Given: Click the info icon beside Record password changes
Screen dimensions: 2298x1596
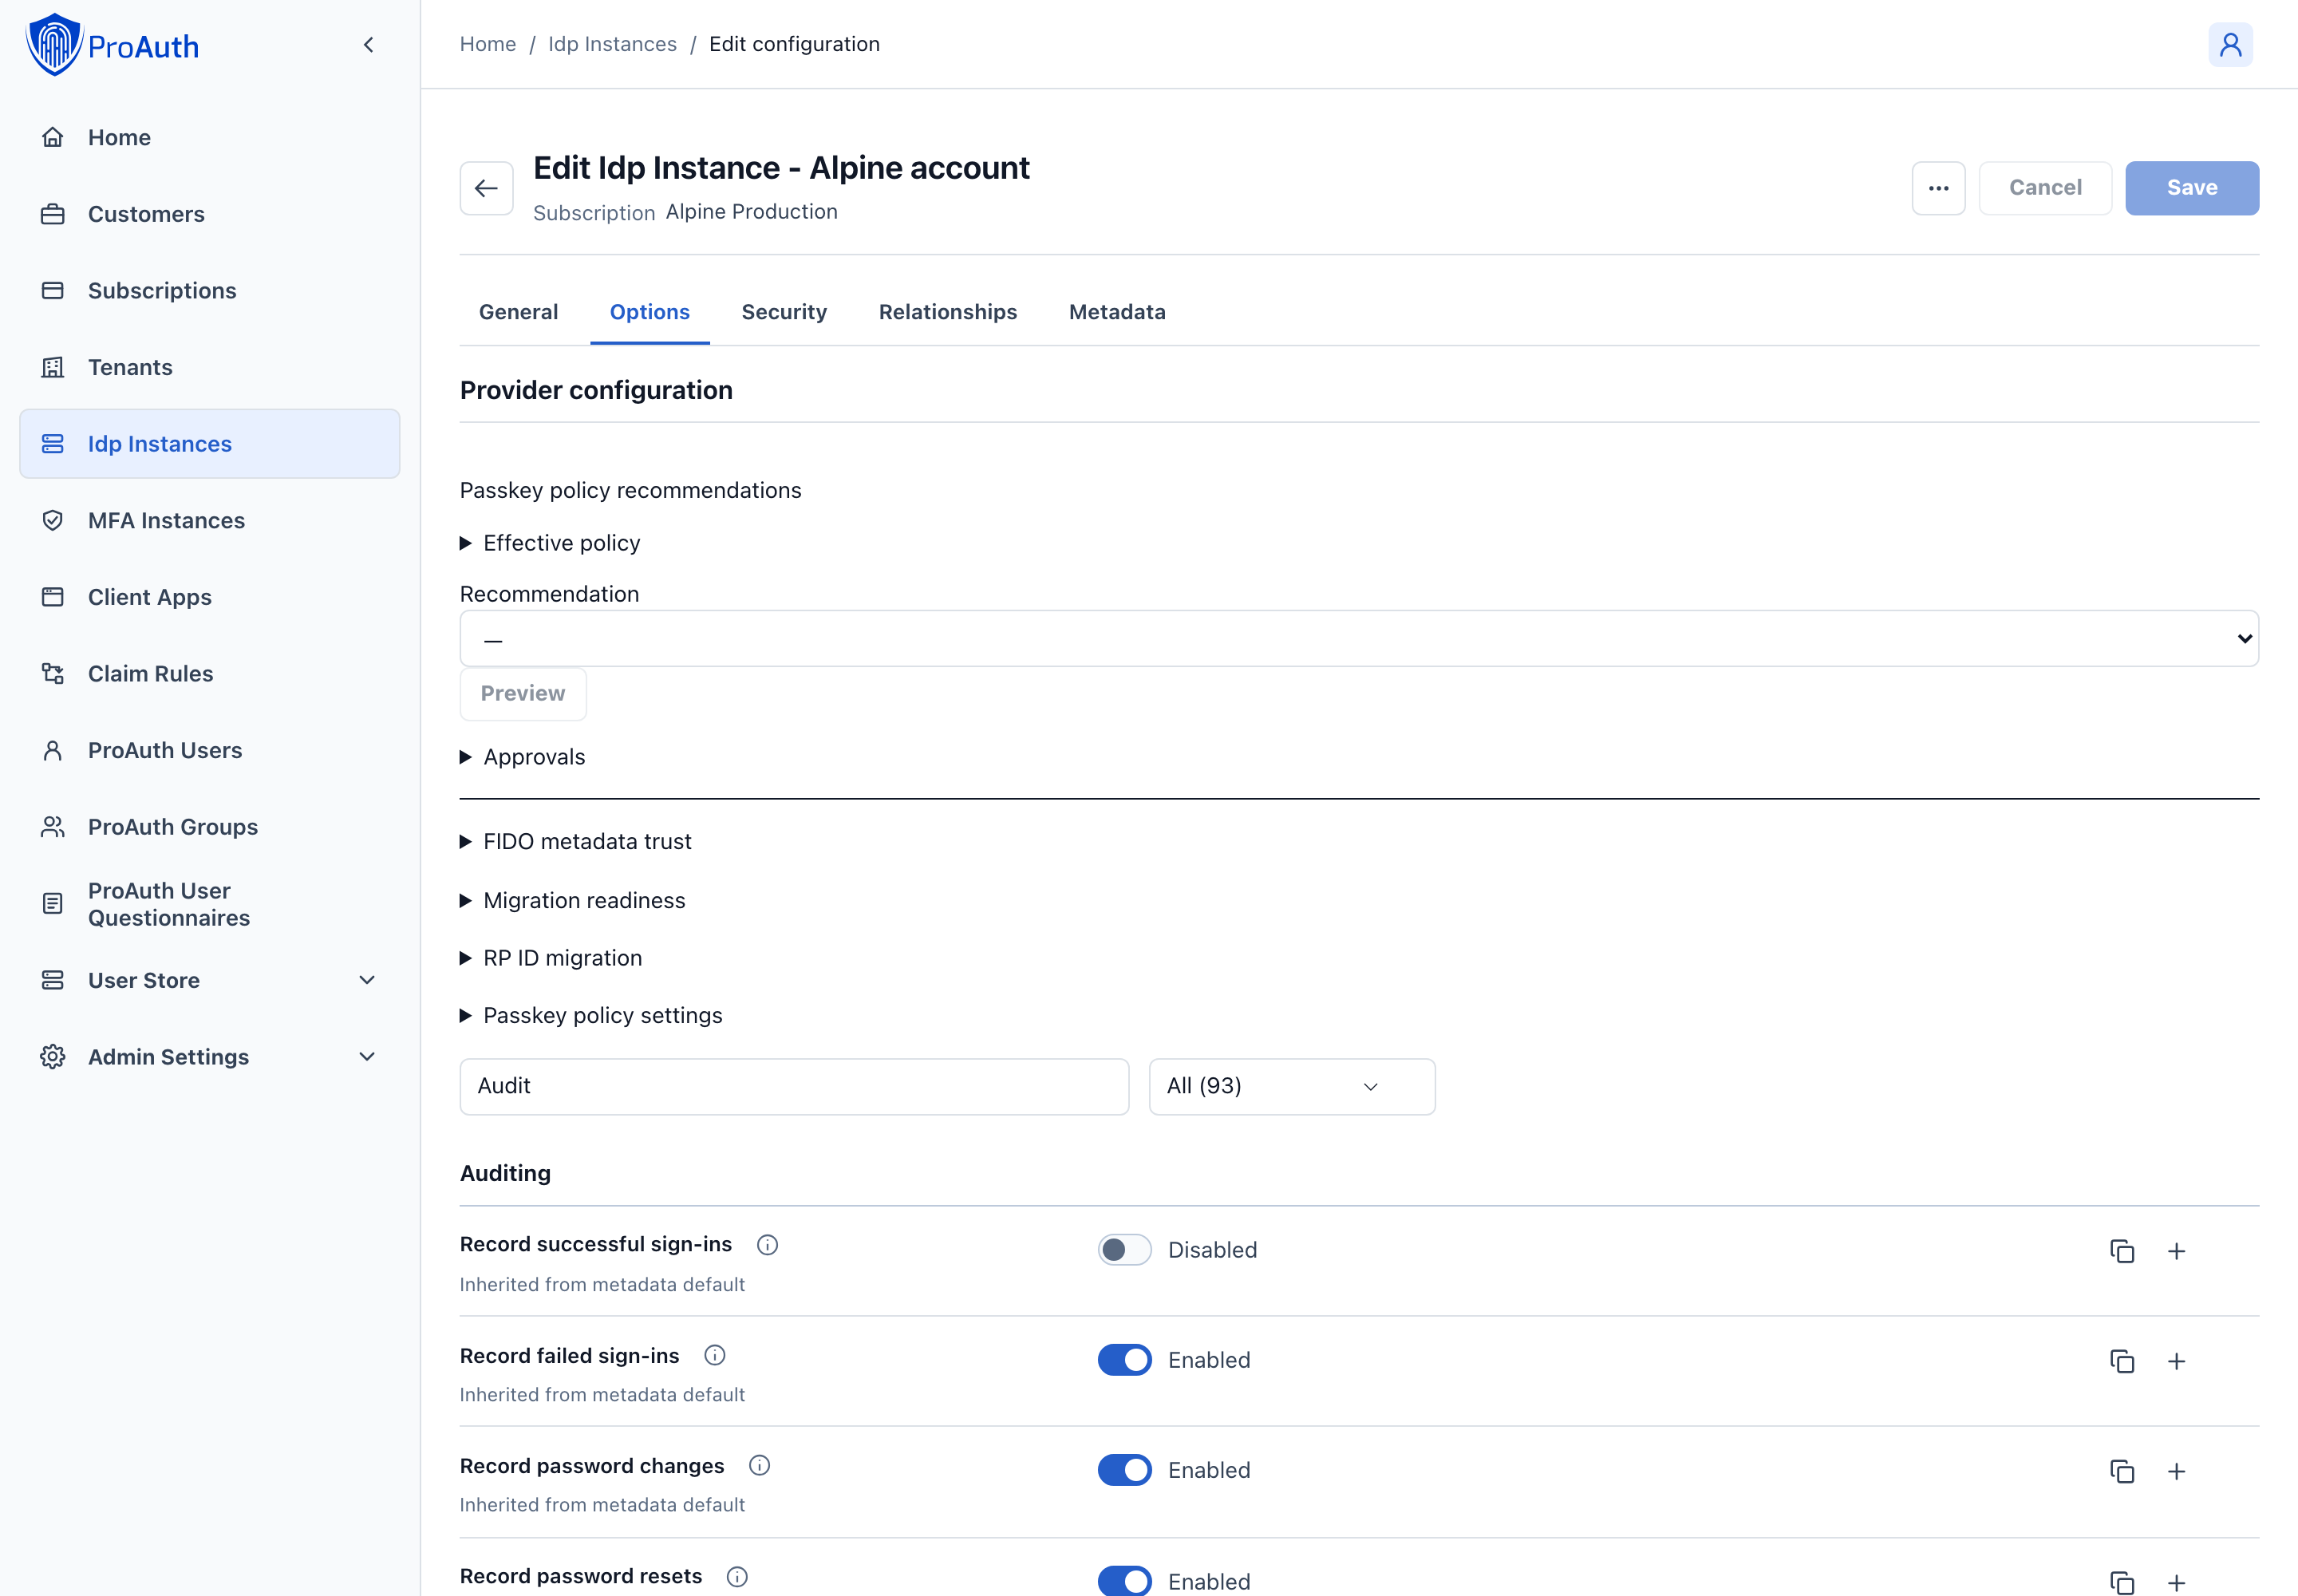Looking at the screenshot, I should (x=759, y=1465).
